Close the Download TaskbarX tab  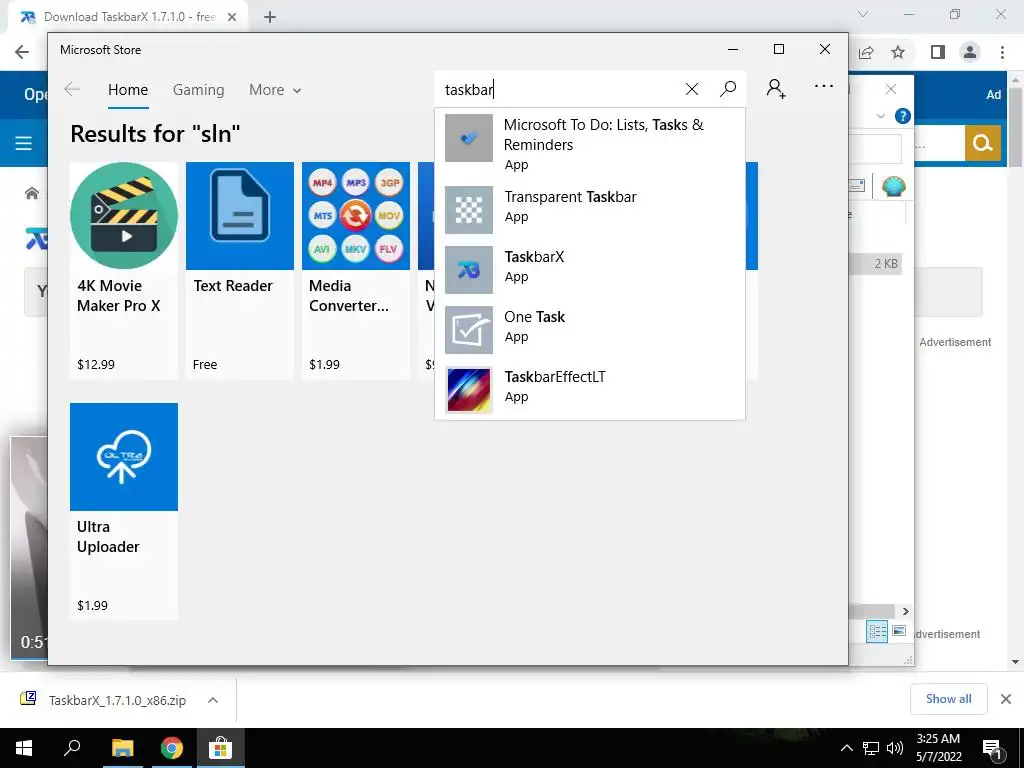[232, 17]
